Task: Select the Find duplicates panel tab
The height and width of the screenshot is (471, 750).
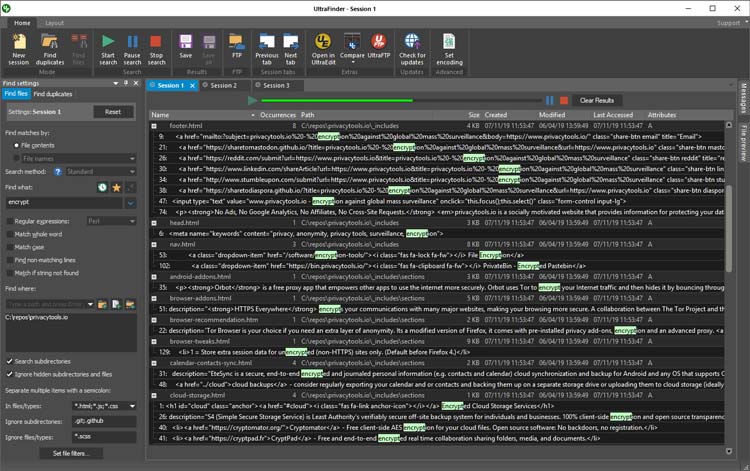Action: click(53, 94)
